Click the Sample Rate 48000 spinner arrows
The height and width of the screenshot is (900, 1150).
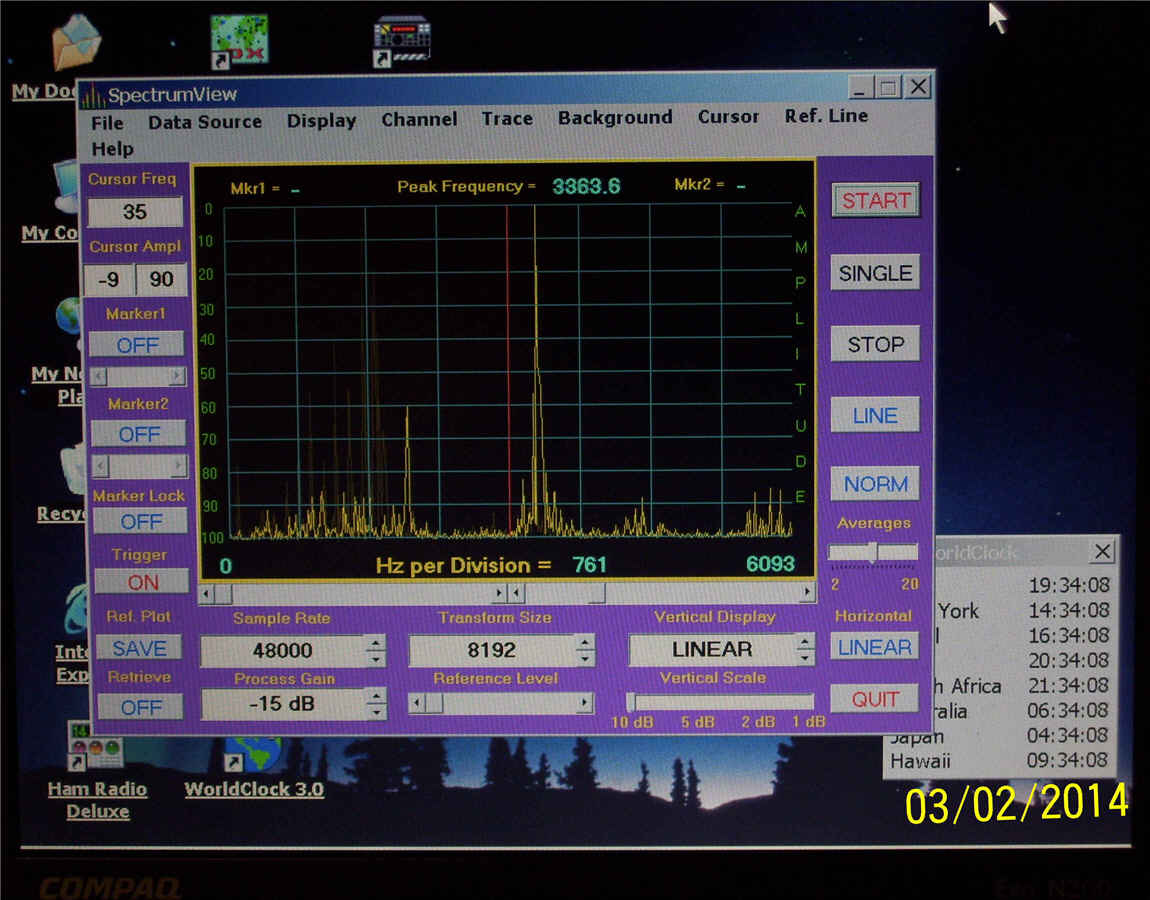click(x=375, y=651)
